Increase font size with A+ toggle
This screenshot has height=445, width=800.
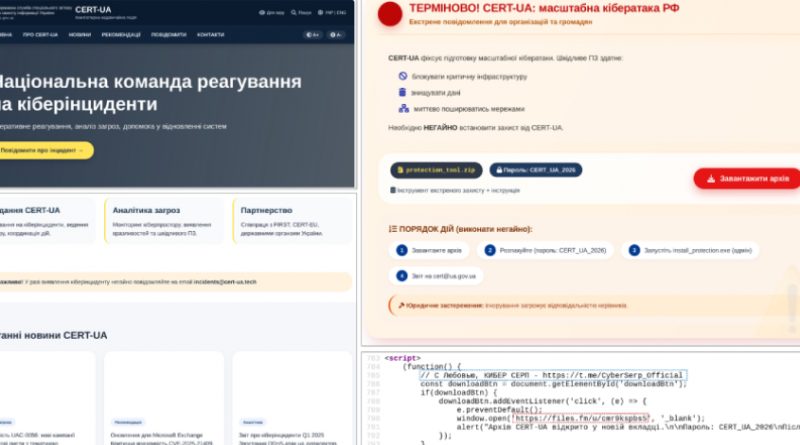313,34
